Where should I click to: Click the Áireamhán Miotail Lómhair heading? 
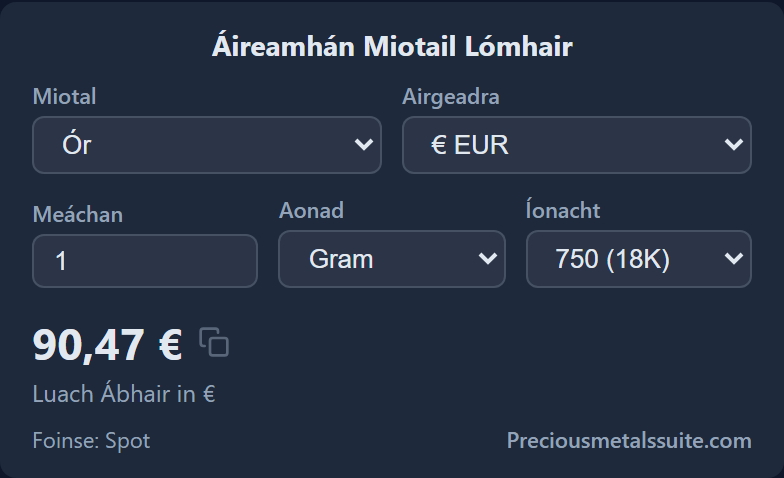pos(392,46)
